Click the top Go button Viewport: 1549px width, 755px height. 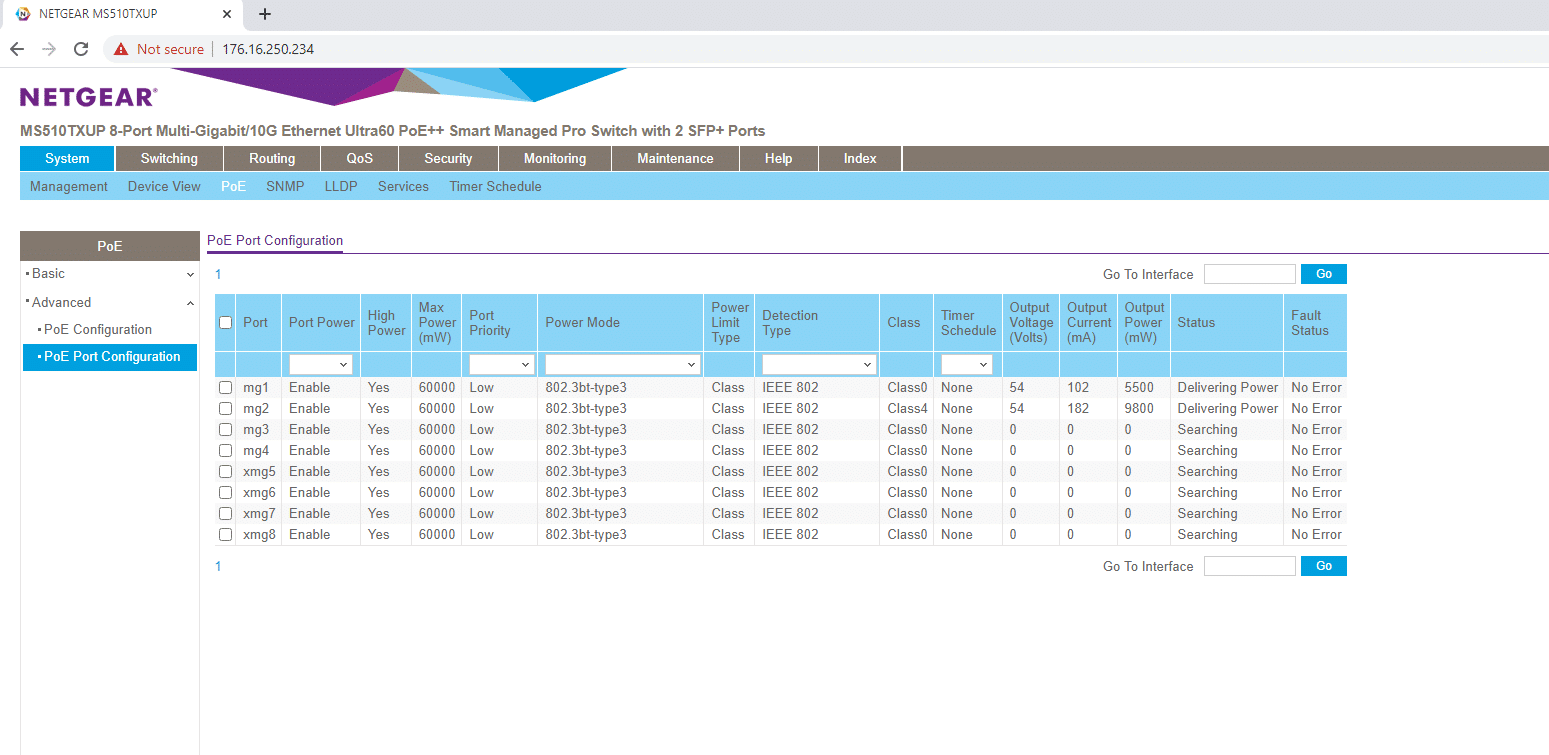[1324, 274]
